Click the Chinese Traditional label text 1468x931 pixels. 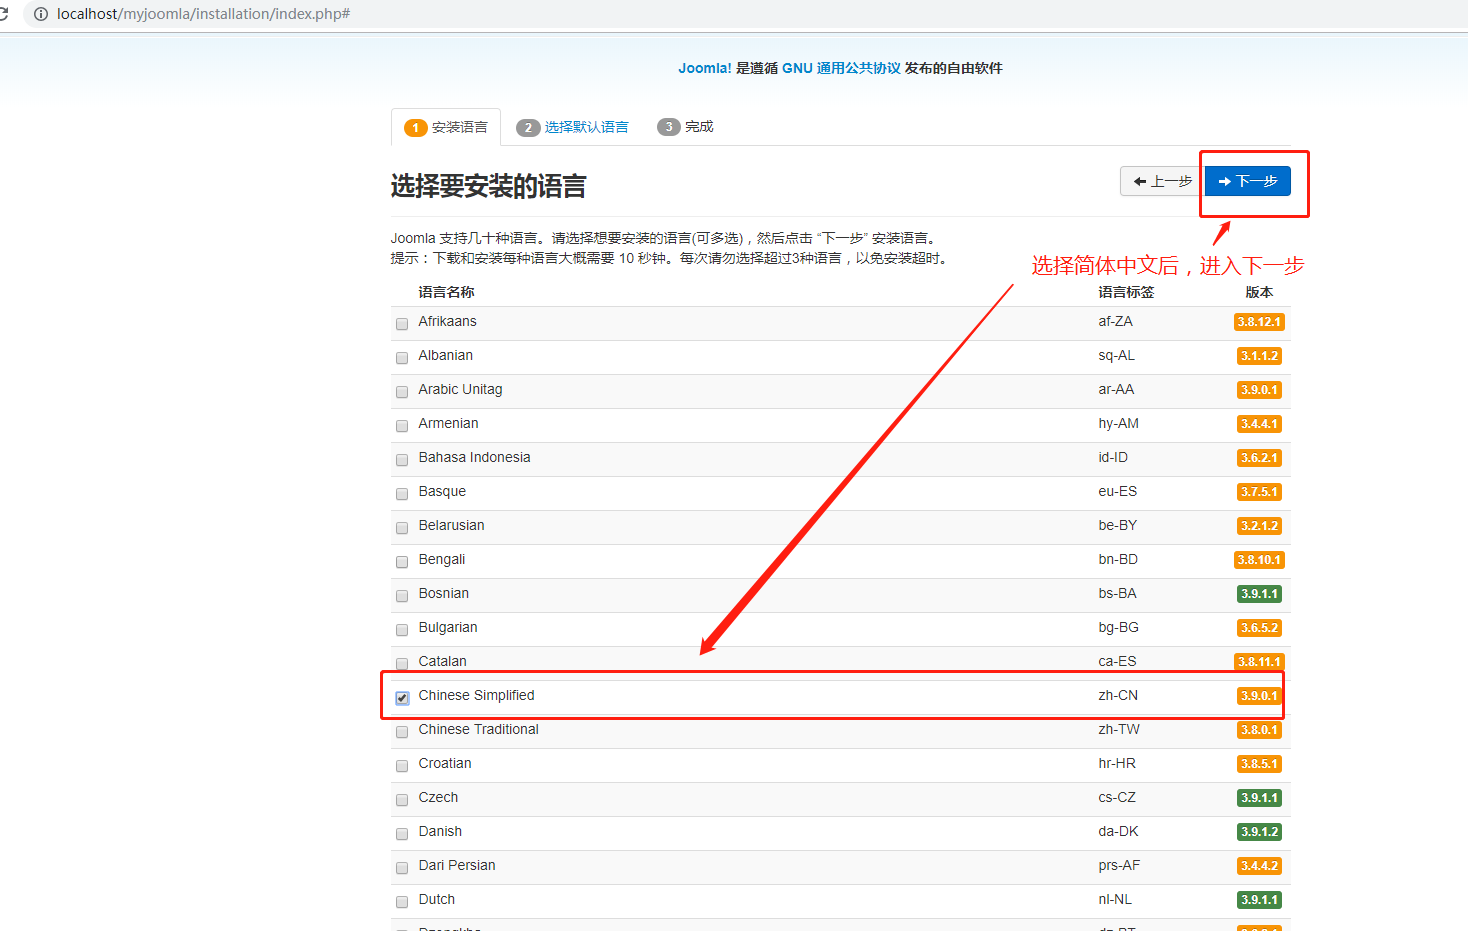[478, 729]
